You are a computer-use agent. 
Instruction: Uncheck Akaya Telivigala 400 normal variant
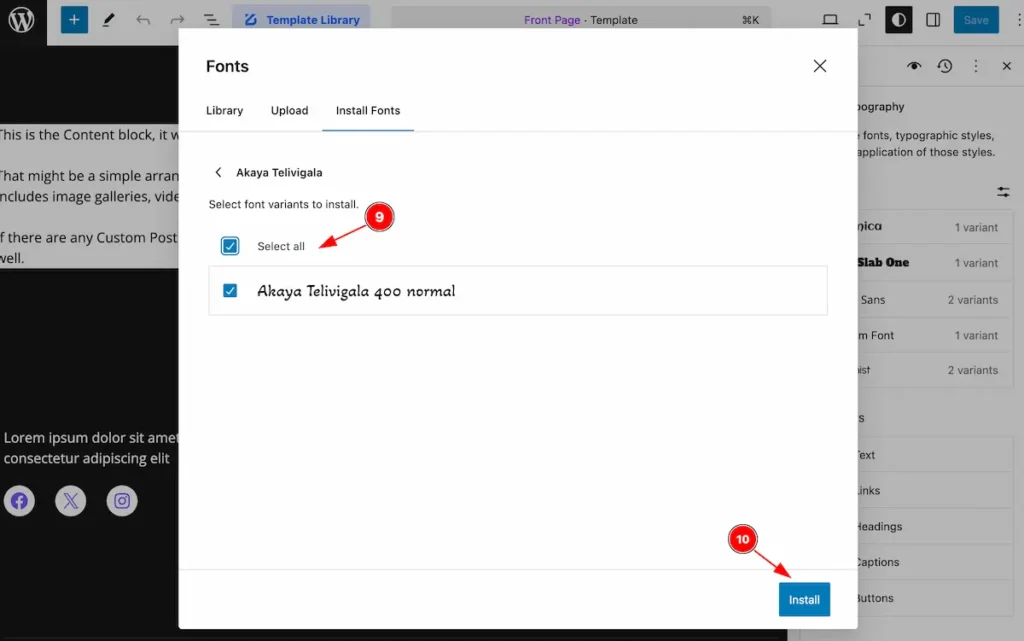click(x=230, y=290)
